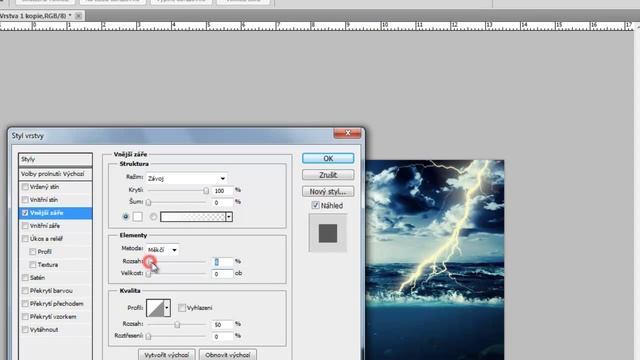The image size is (640, 360).
Task: Click the horizontal ruler at mark 10
Action: click(384, 25)
